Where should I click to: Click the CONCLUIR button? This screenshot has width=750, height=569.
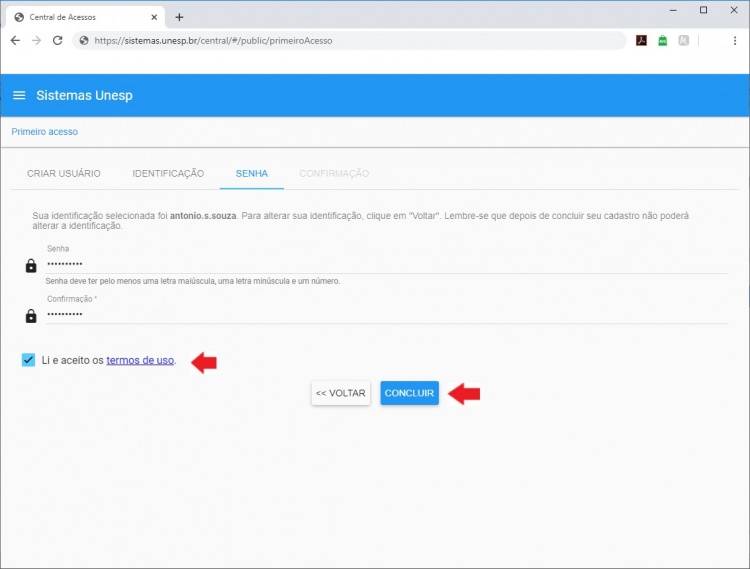(x=409, y=393)
